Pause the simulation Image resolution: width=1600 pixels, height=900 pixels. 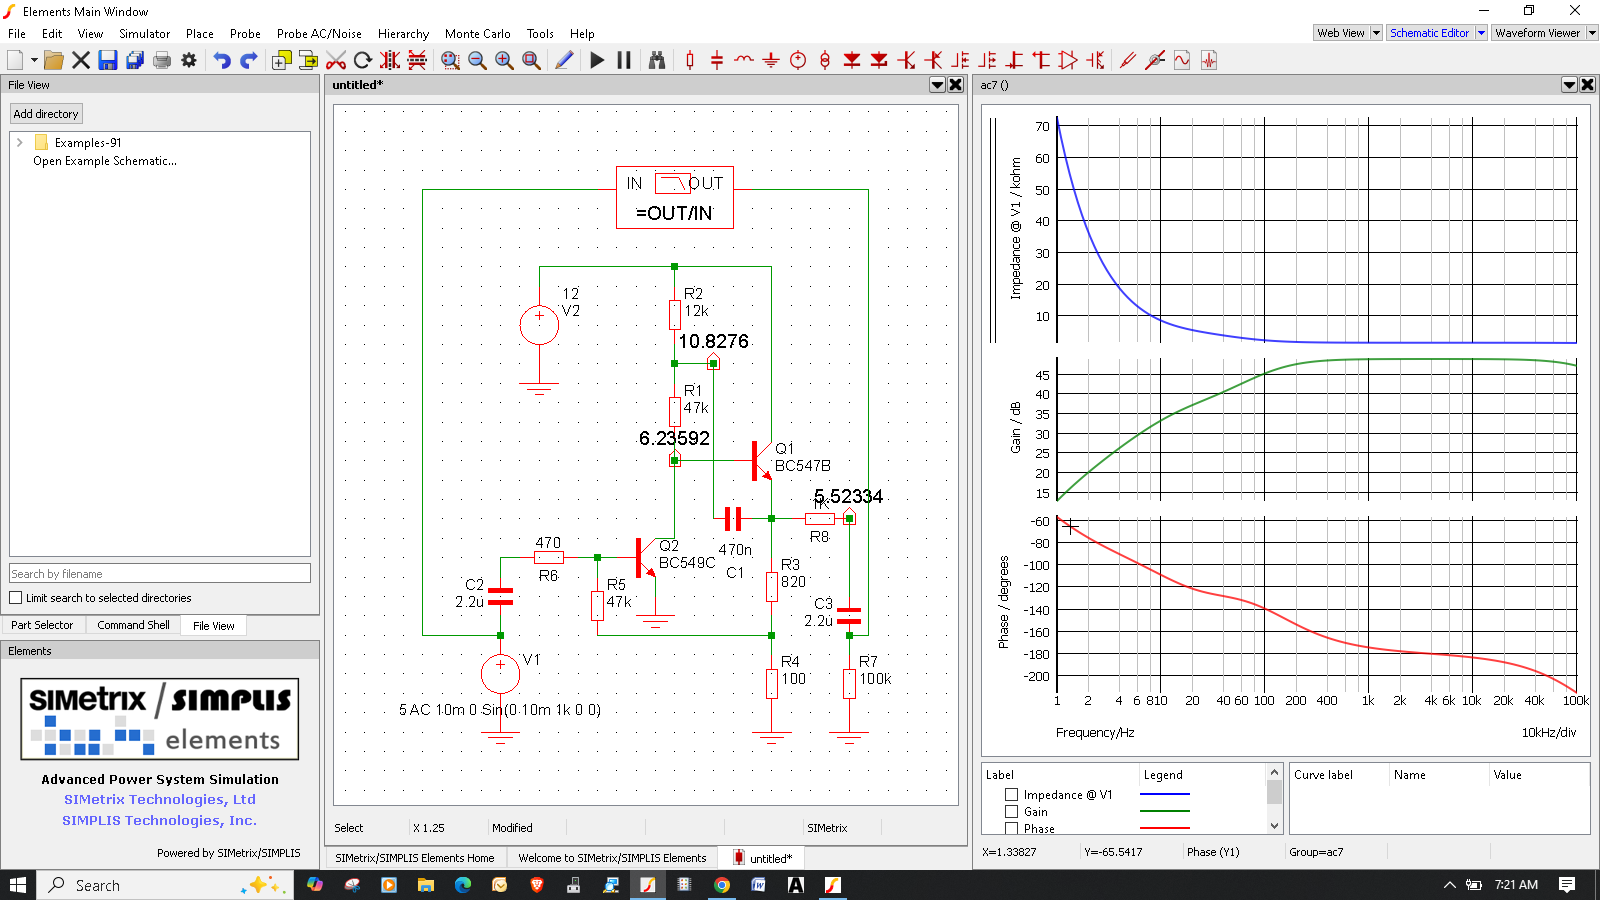pos(624,60)
